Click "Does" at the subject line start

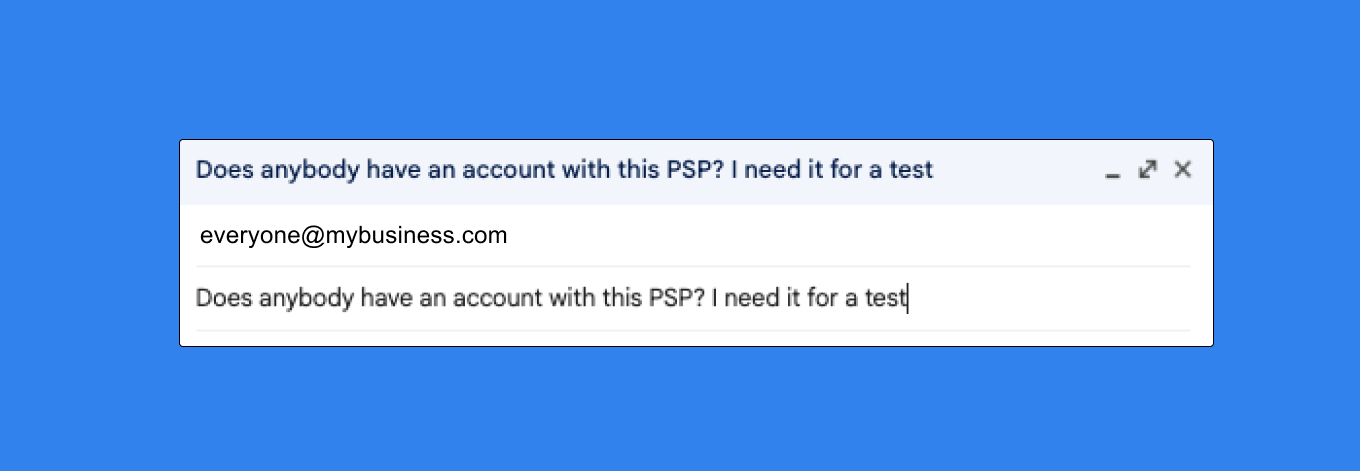[x=217, y=298]
